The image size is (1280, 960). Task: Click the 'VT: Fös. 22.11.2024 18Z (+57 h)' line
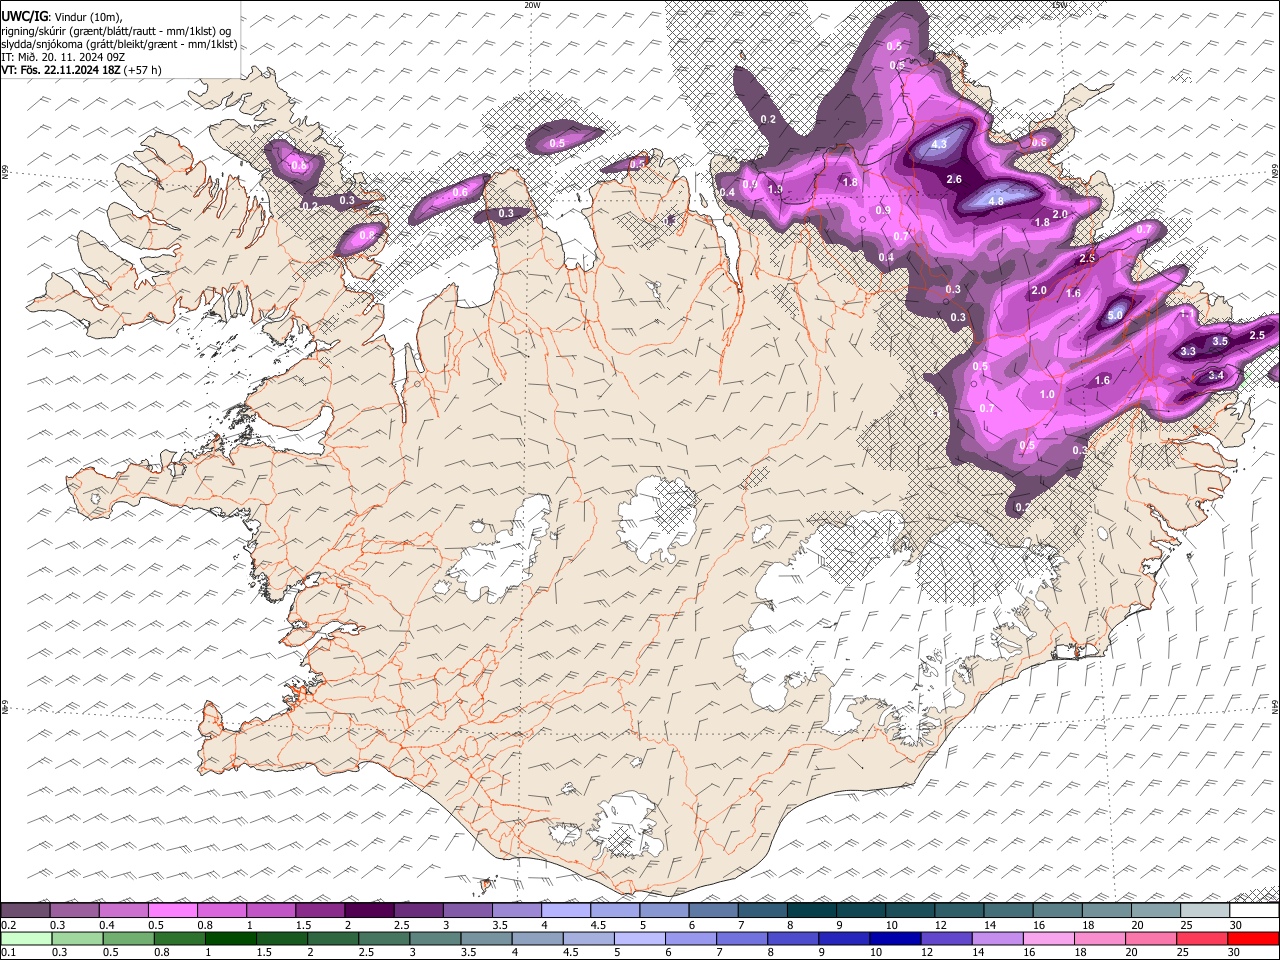(81, 70)
